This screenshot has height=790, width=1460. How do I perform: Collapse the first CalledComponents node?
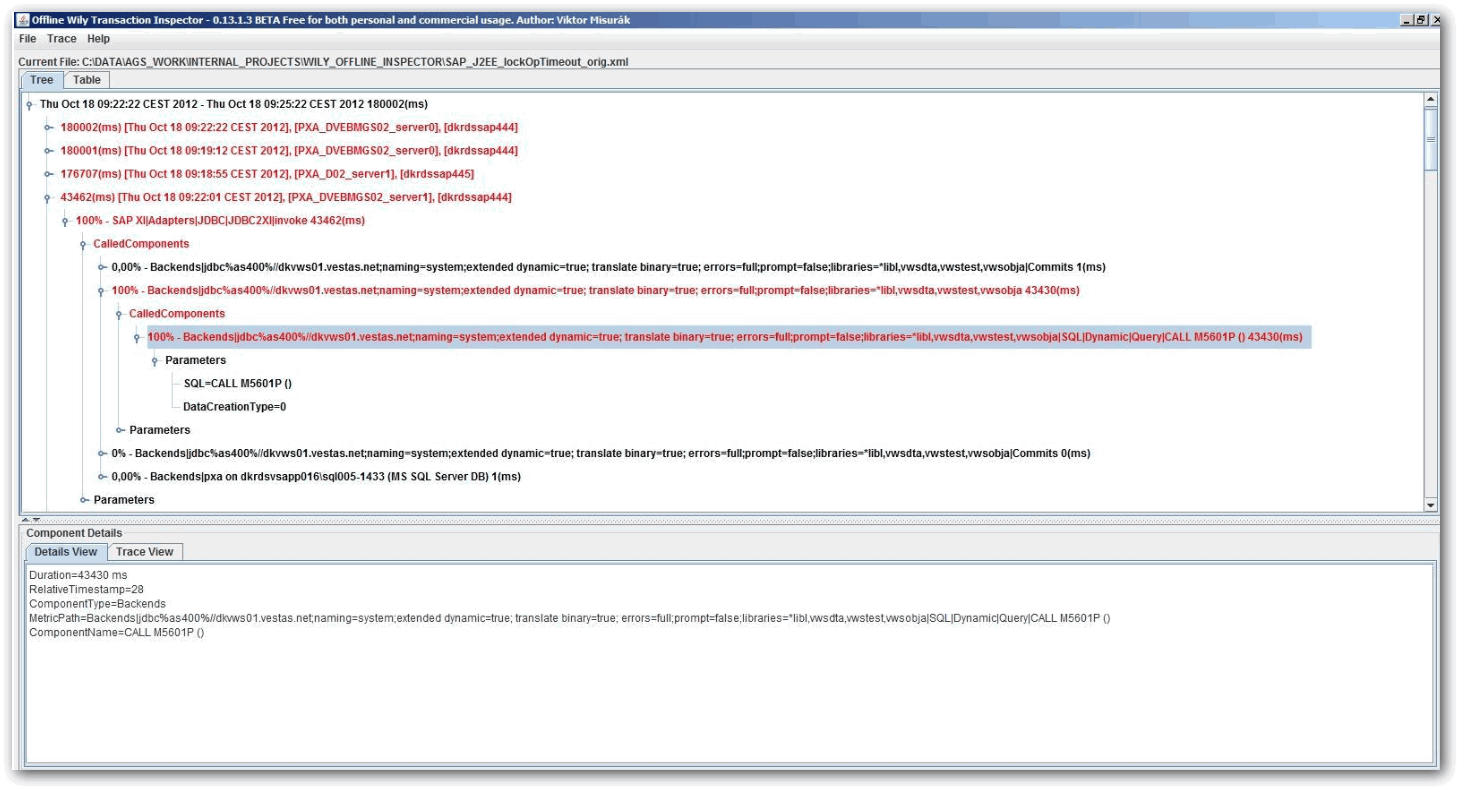pyautogui.click(x=84, y=244)
